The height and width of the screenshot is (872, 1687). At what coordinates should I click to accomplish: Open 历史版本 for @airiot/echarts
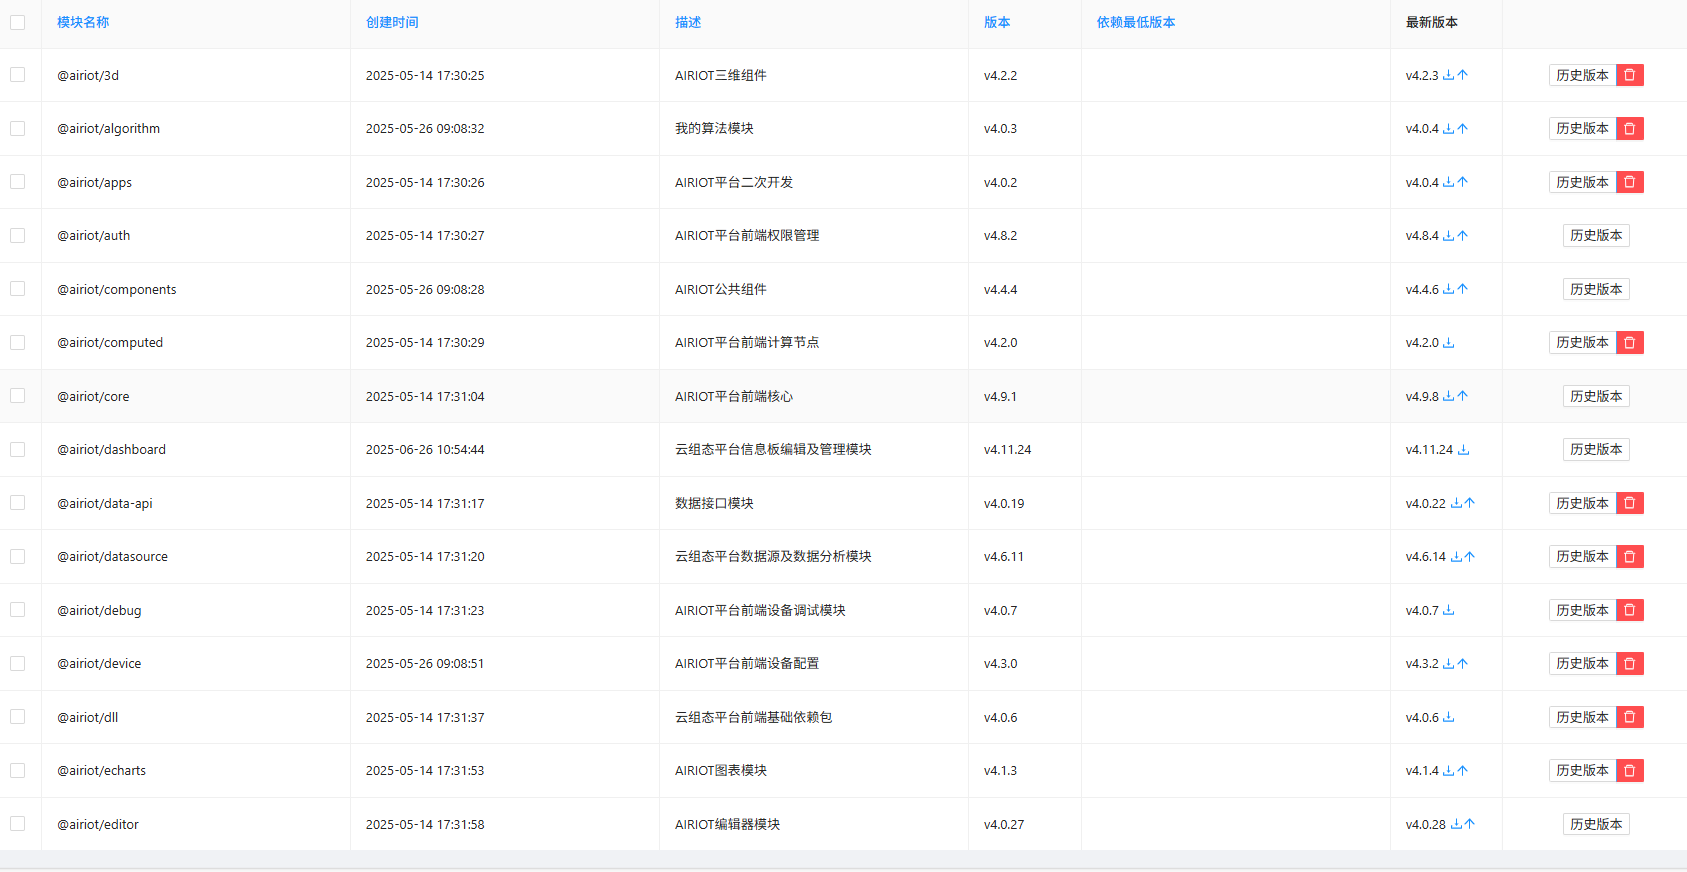1582,770
